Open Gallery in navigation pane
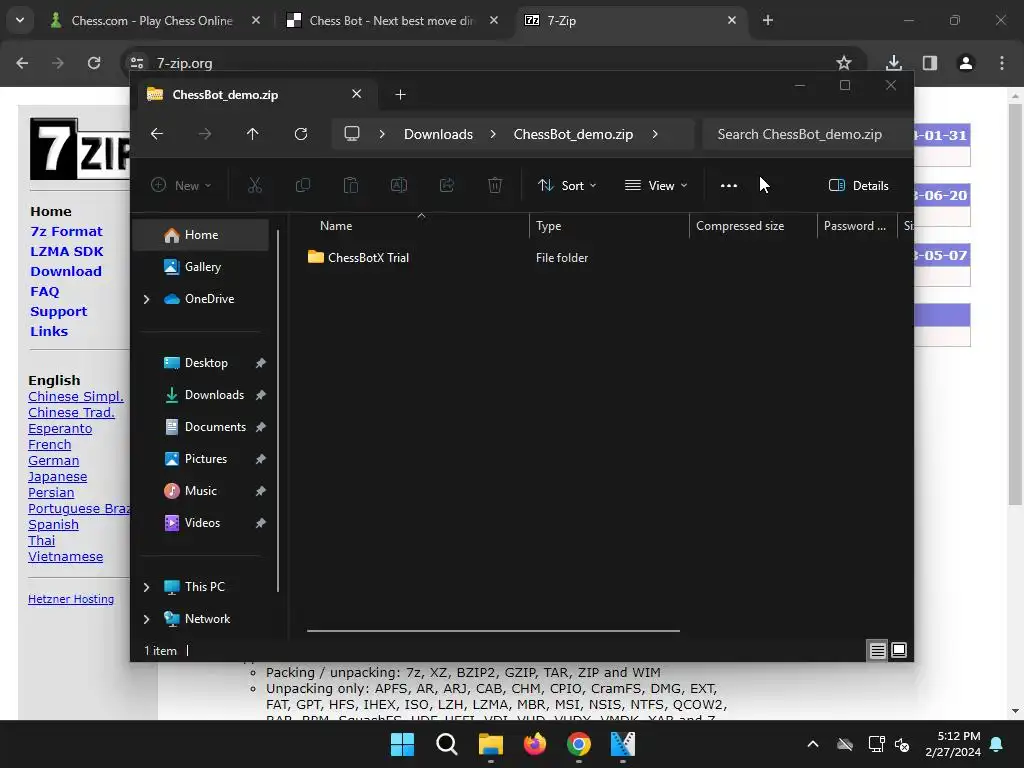Viewport: 1024px width, 768px height. pos(201,267)
